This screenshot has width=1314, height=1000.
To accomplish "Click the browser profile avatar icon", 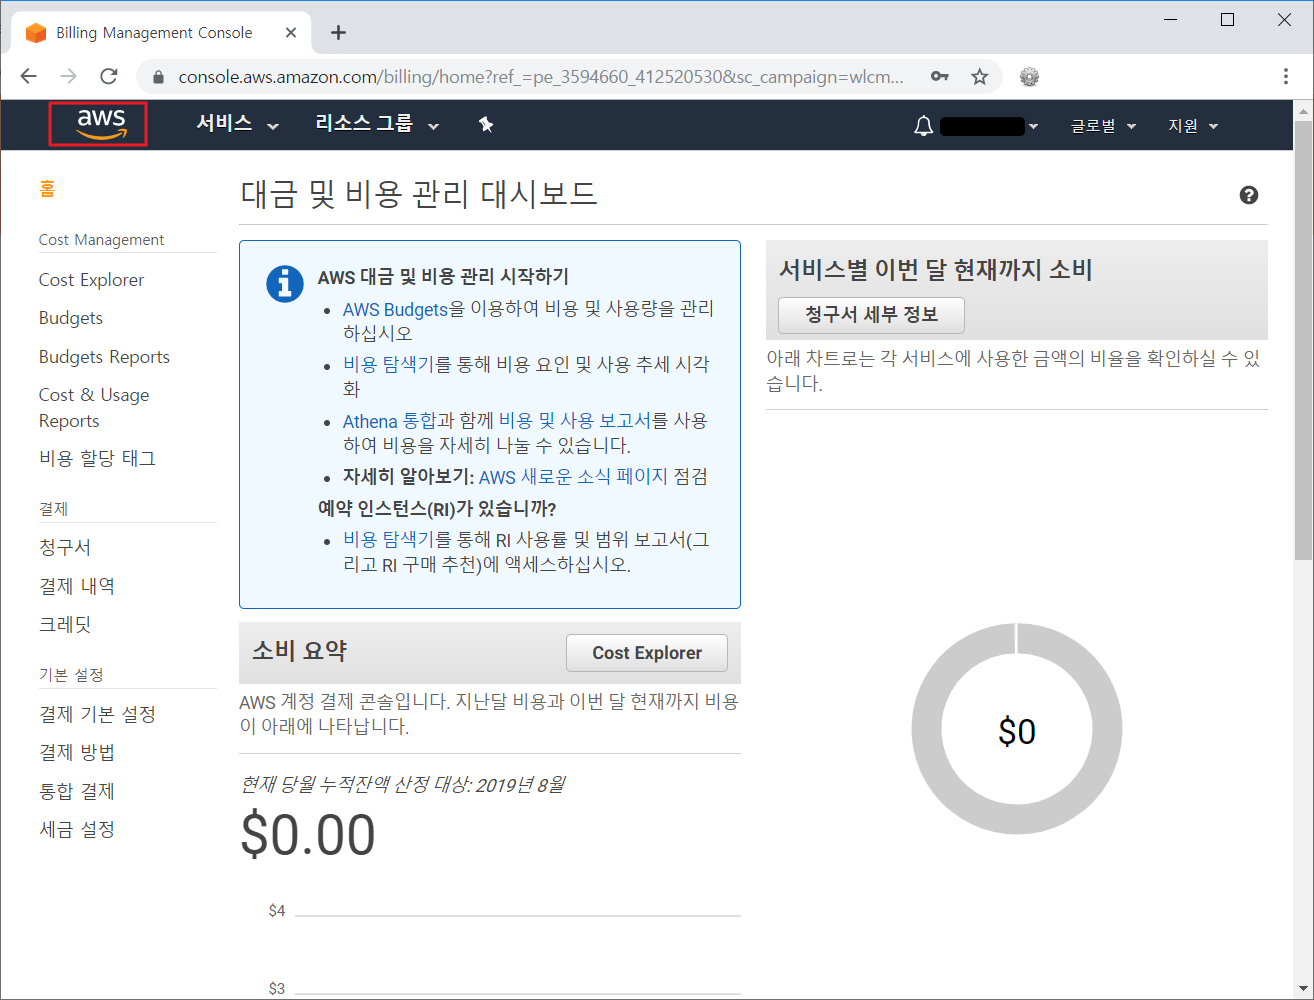I will (x=1029, y=77).
